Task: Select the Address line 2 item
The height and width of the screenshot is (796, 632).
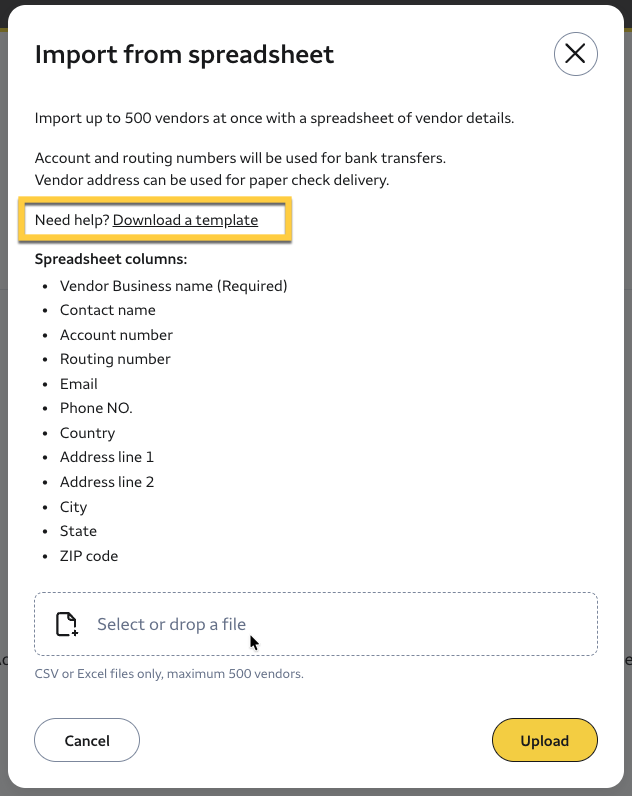Action: (x=107, y=482)
